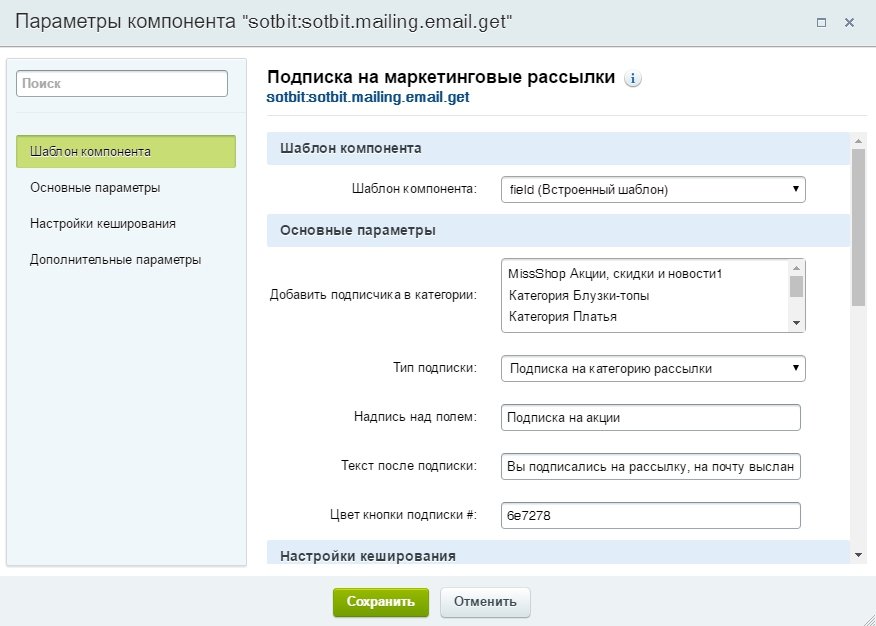Go to Основные параметры in the sidebar

click(x=95, y=188)
